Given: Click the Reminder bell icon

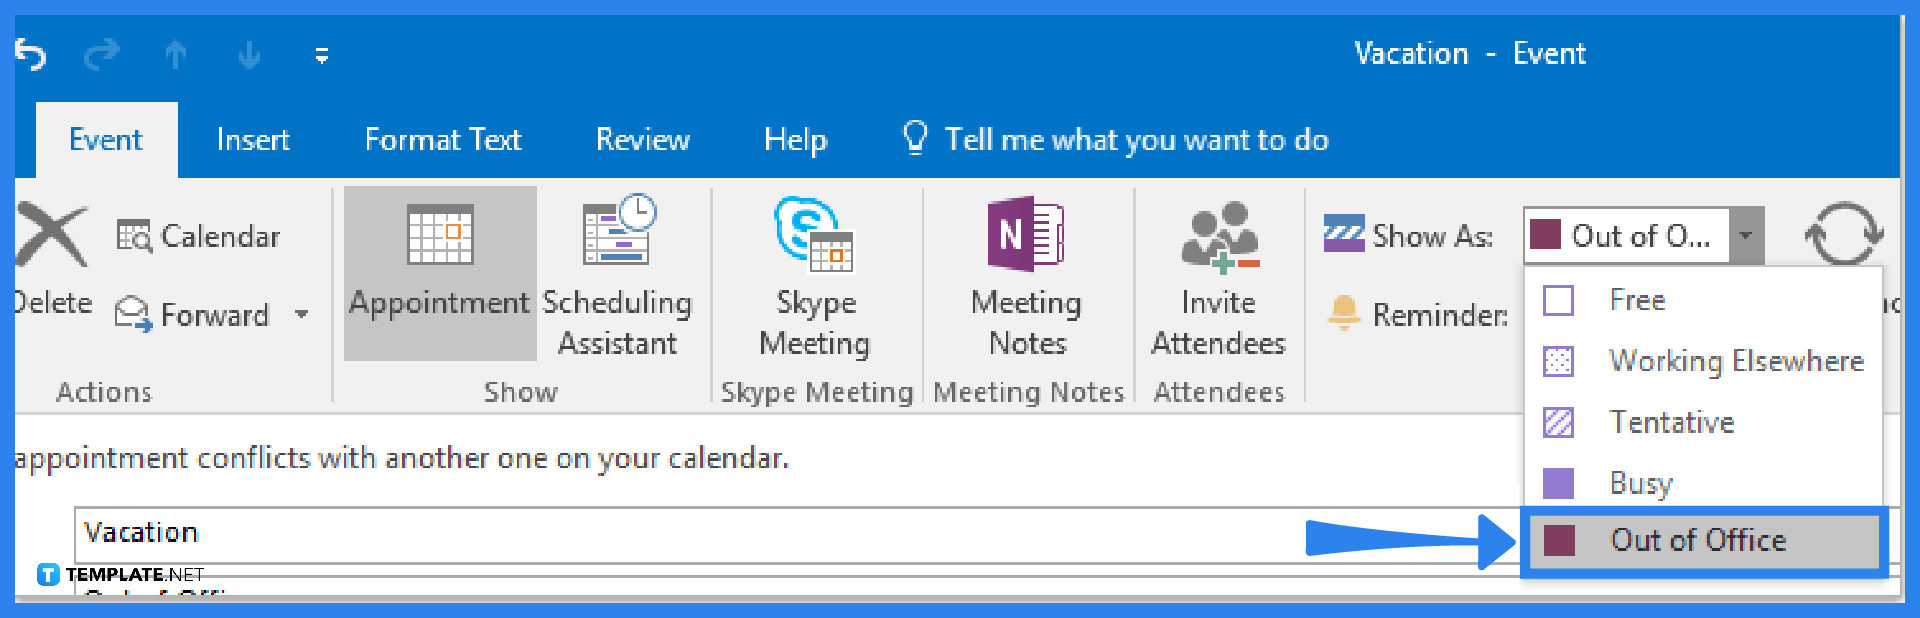Looking at the screenshot, I should (1344, 314).
